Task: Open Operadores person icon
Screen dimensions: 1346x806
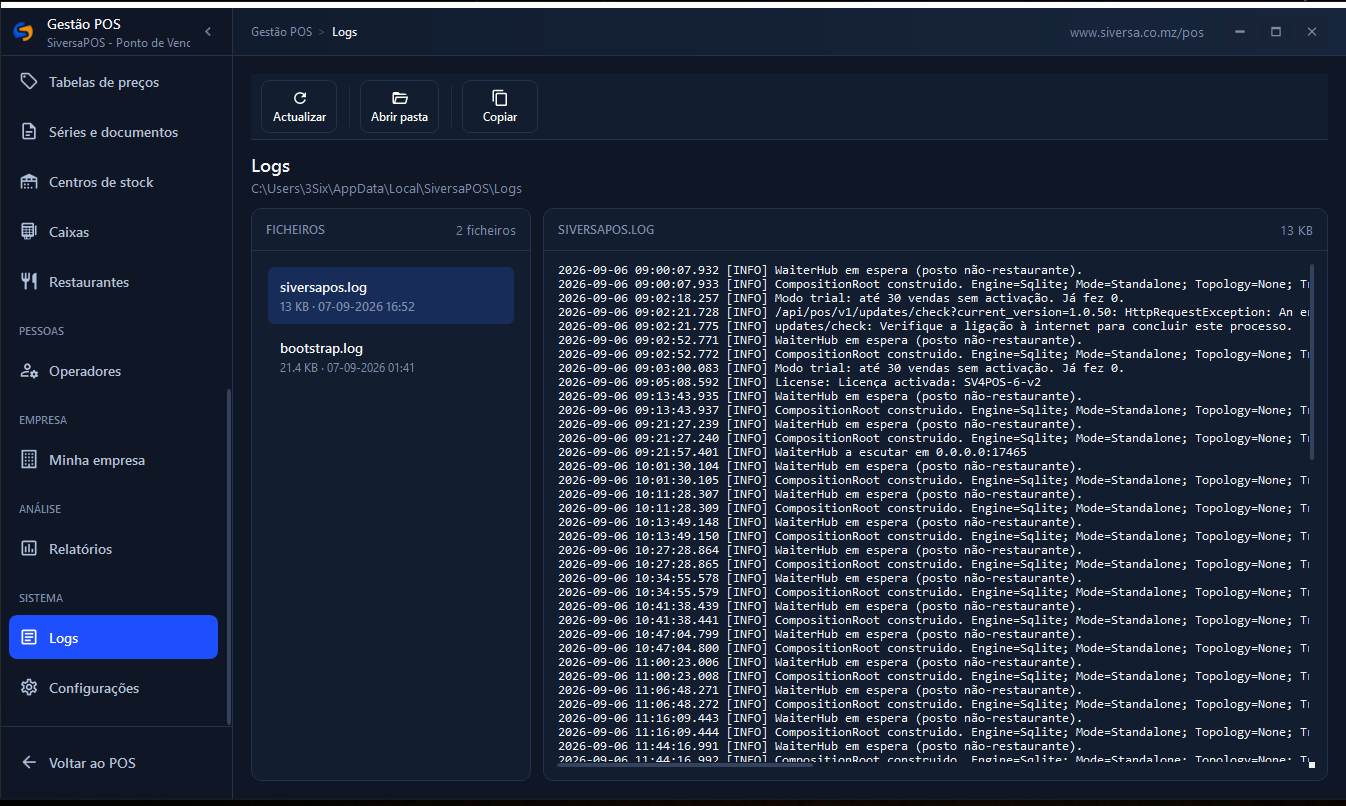Action: 29,371
